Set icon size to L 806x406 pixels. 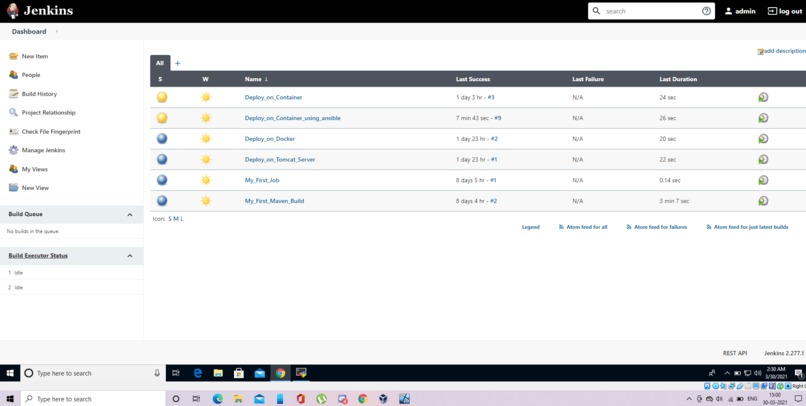tap(181, 219)
